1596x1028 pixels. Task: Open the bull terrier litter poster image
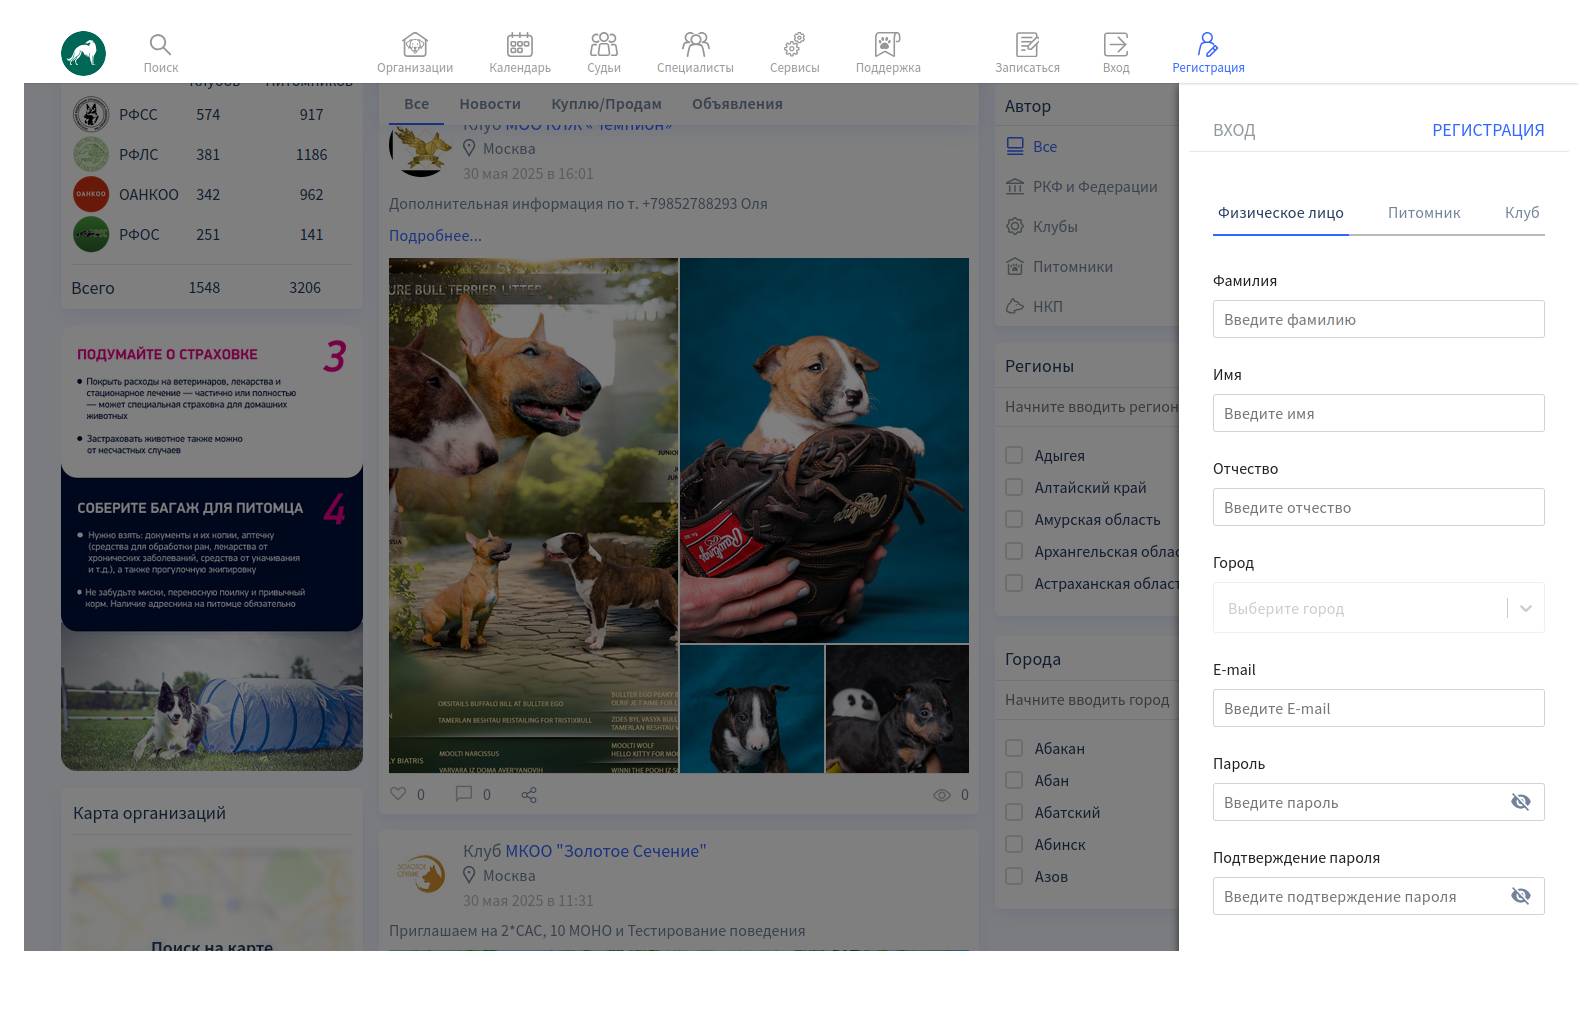533,515
